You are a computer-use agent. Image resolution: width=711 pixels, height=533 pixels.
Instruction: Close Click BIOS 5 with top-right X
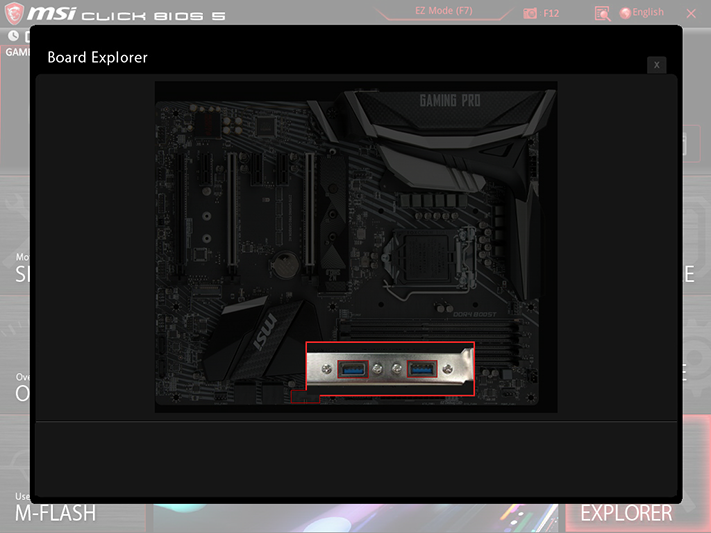[x=691, y=14]
